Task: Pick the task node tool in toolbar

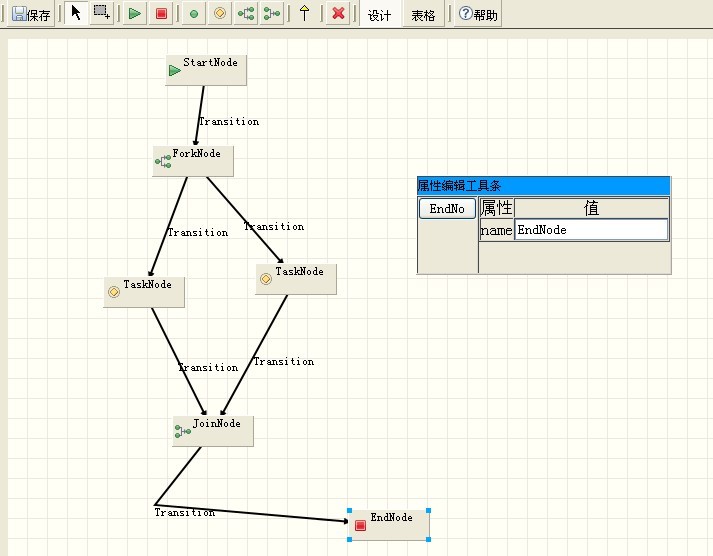Action: (x=220, y=14)
